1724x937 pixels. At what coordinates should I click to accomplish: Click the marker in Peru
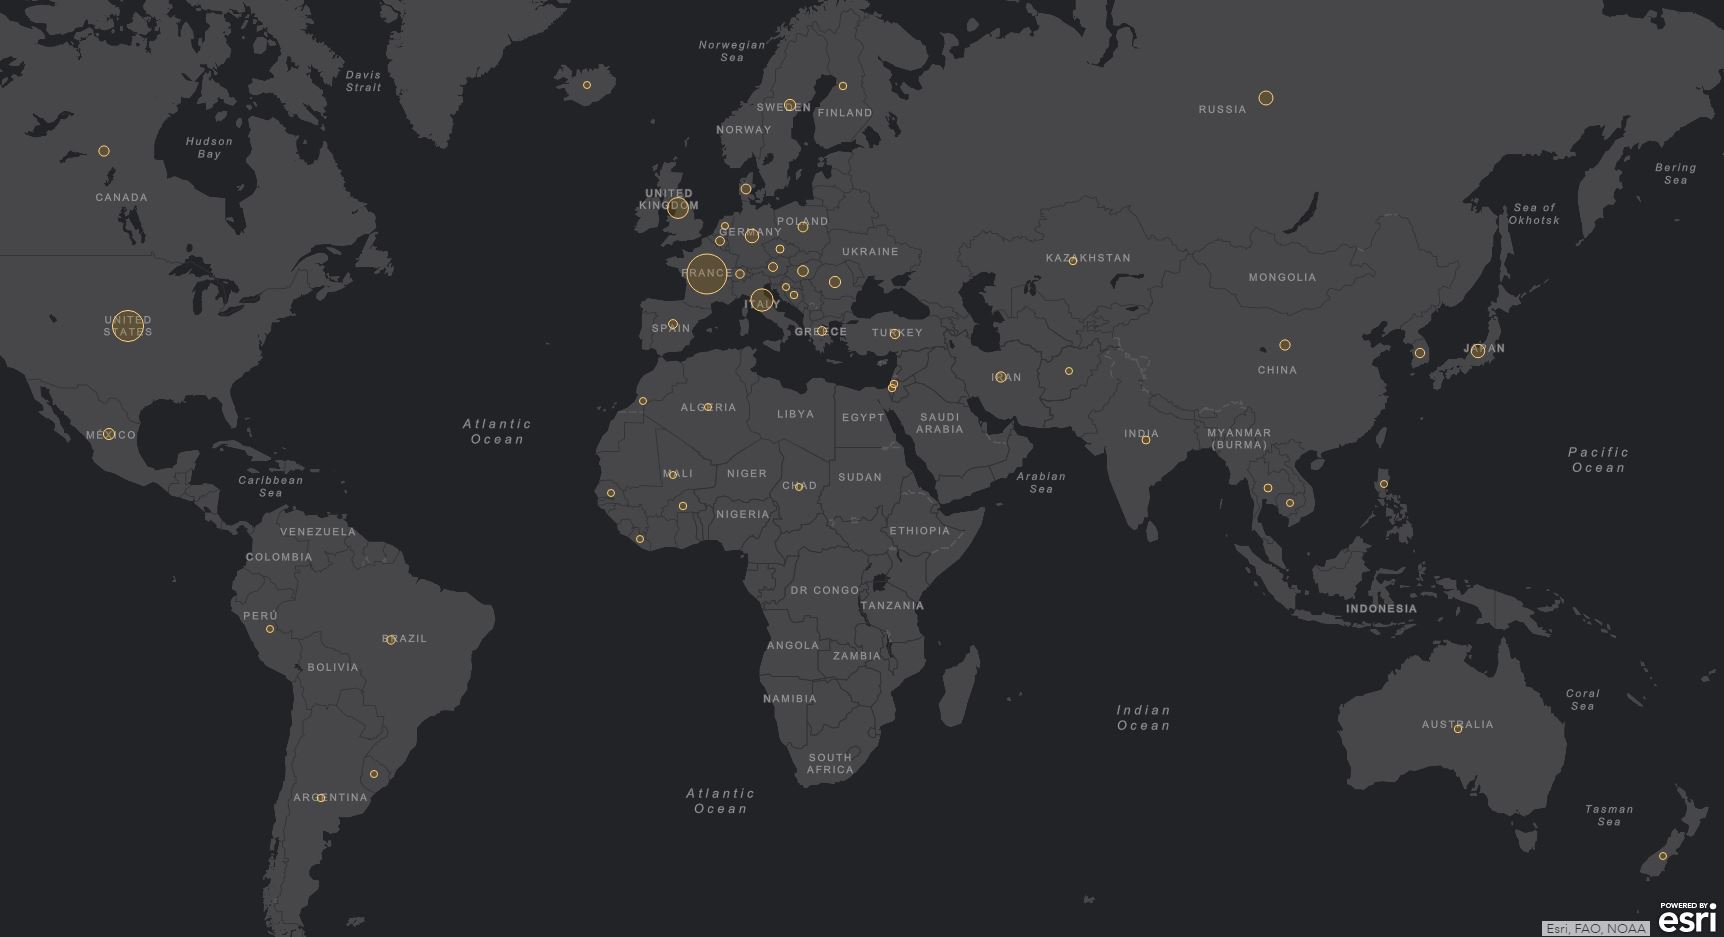tap(270, 629)
